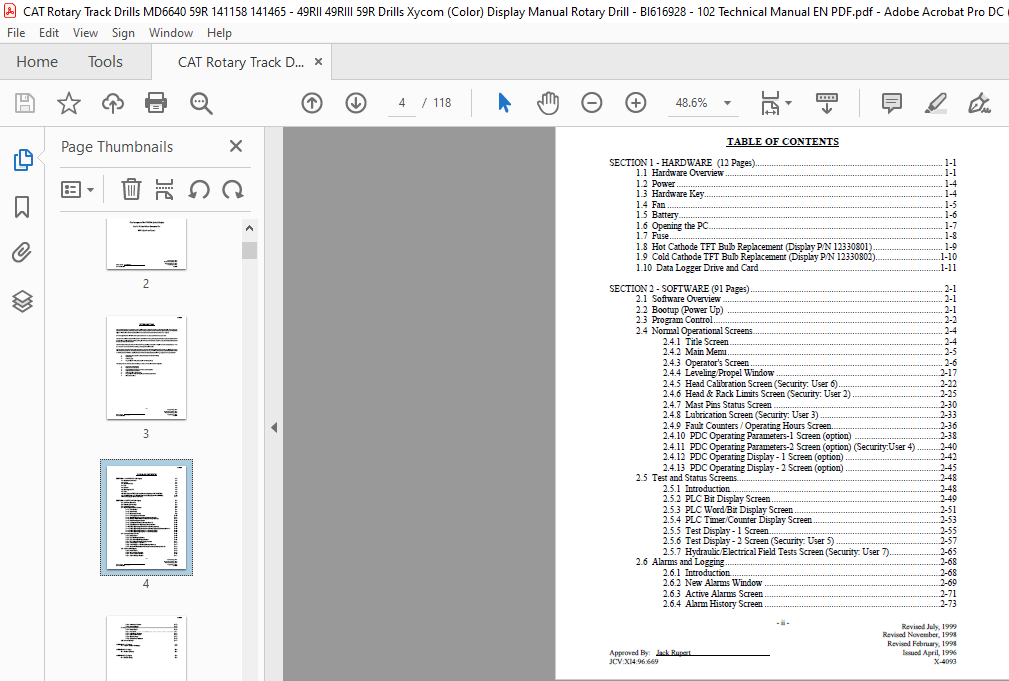Viewport: 1009px width, 681px height.
Task: Select page 4 thumbnail
Action: (146, 518)
